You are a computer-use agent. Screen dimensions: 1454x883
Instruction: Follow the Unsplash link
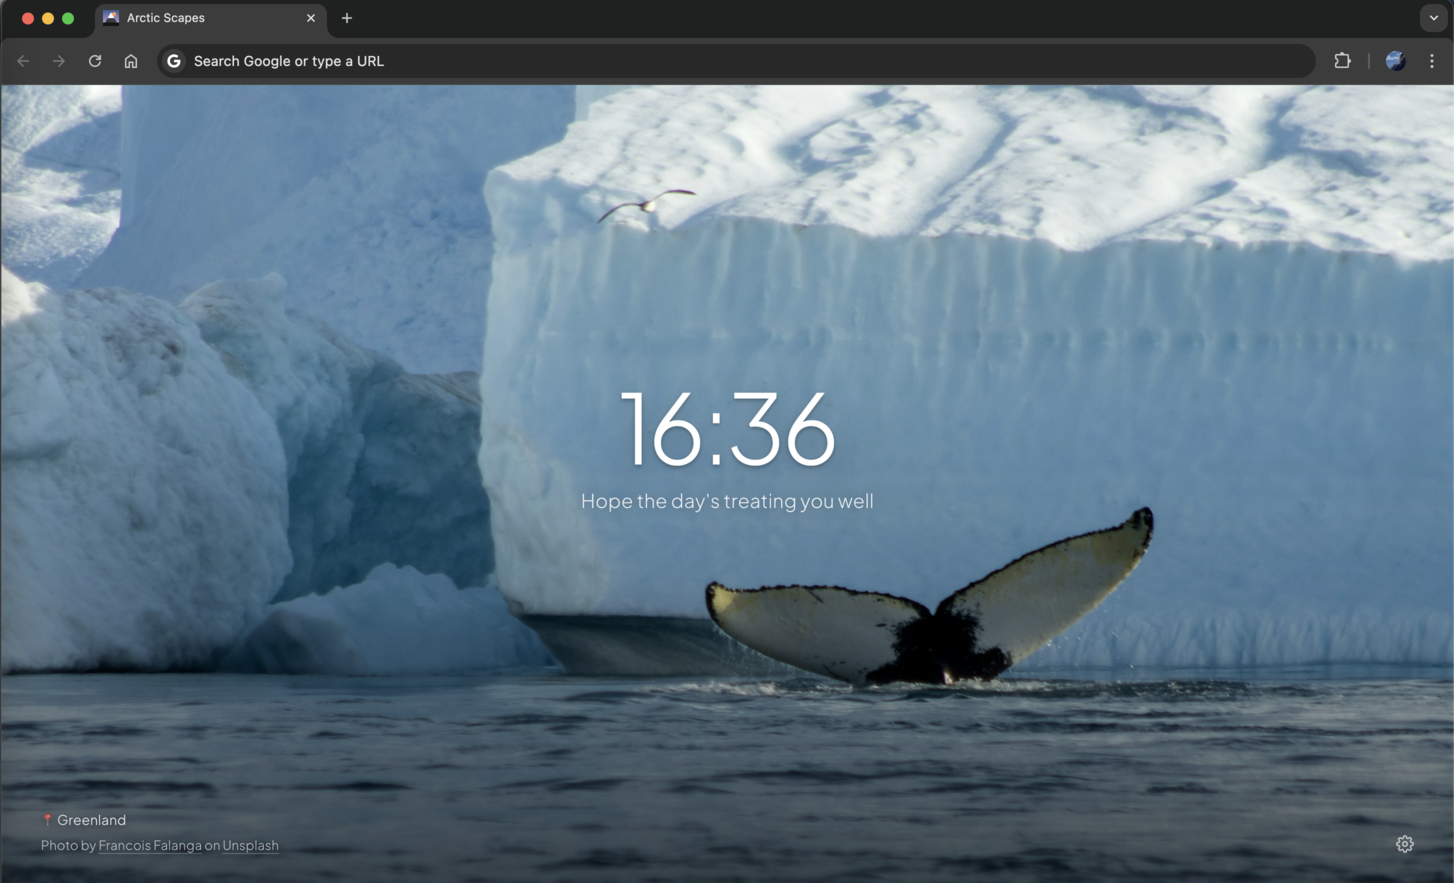pos(250,846)
